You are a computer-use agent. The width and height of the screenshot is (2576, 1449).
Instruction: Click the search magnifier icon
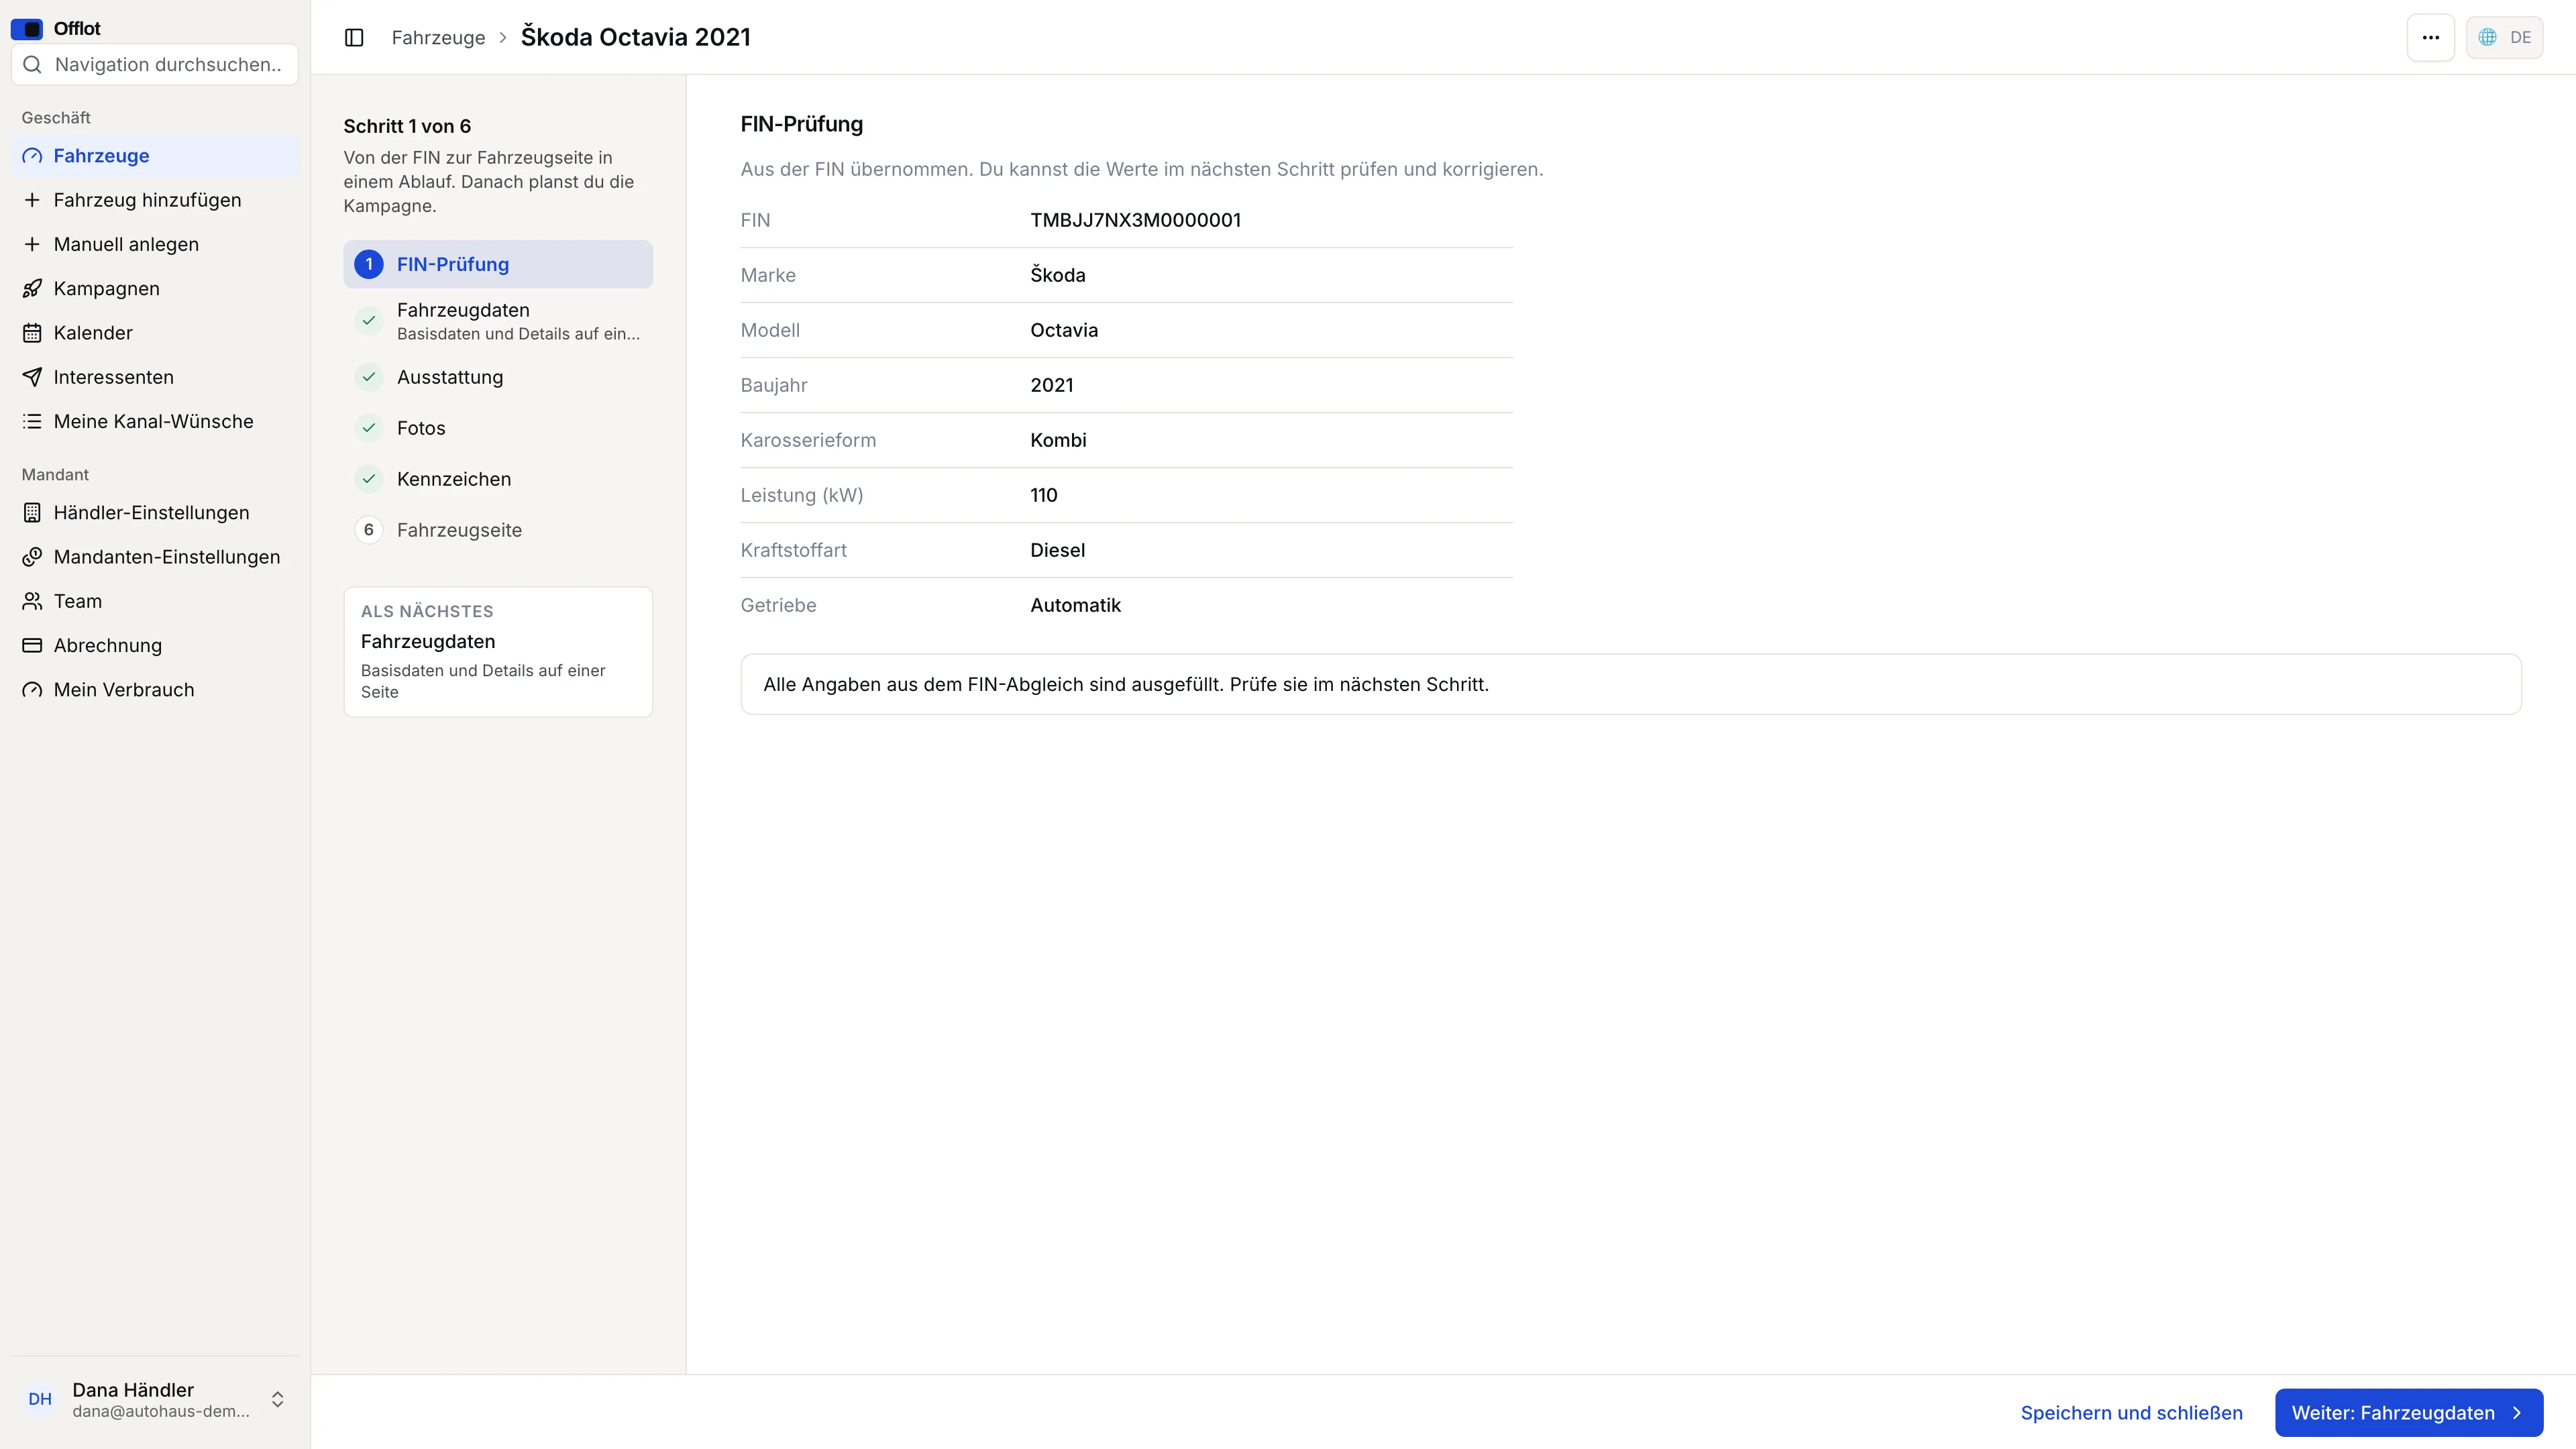(32, 64)
